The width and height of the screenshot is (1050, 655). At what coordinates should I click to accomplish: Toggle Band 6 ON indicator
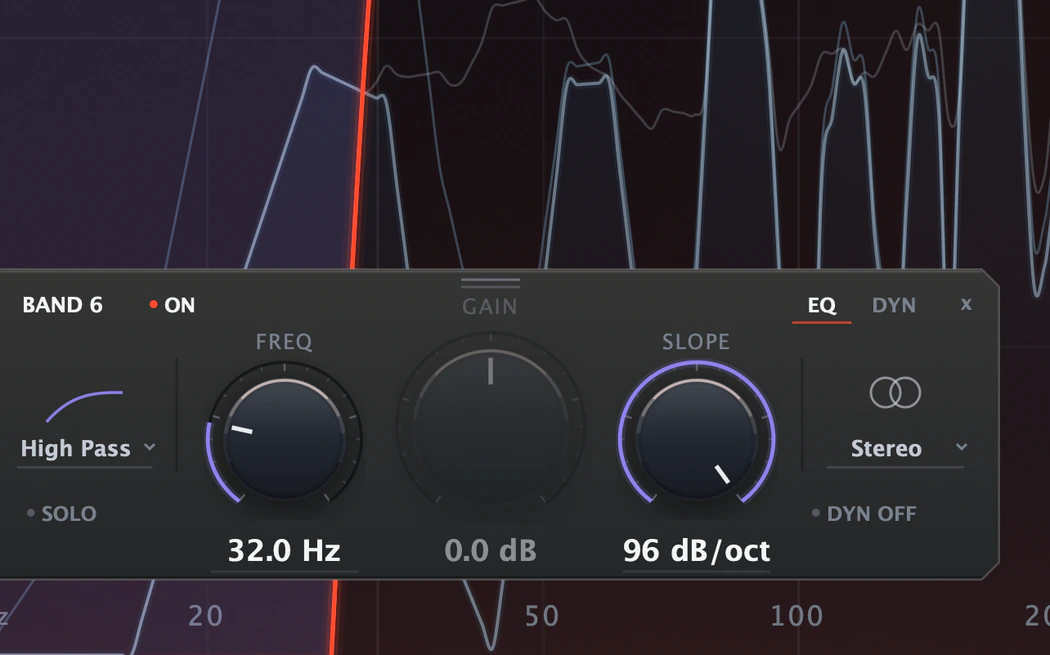point(172,305)
